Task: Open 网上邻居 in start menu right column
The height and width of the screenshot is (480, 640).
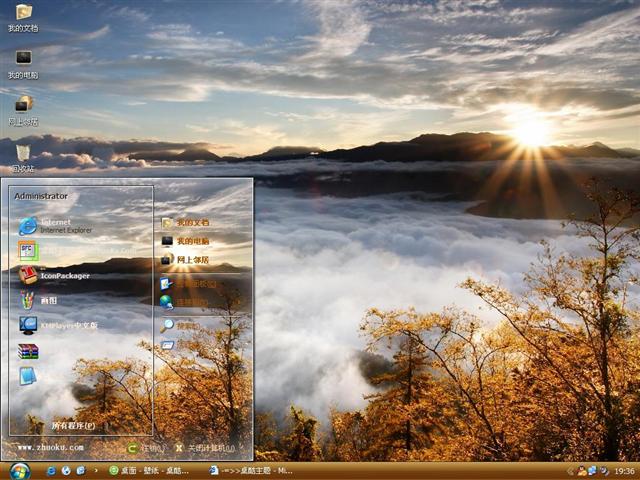Action: (185, 260)
